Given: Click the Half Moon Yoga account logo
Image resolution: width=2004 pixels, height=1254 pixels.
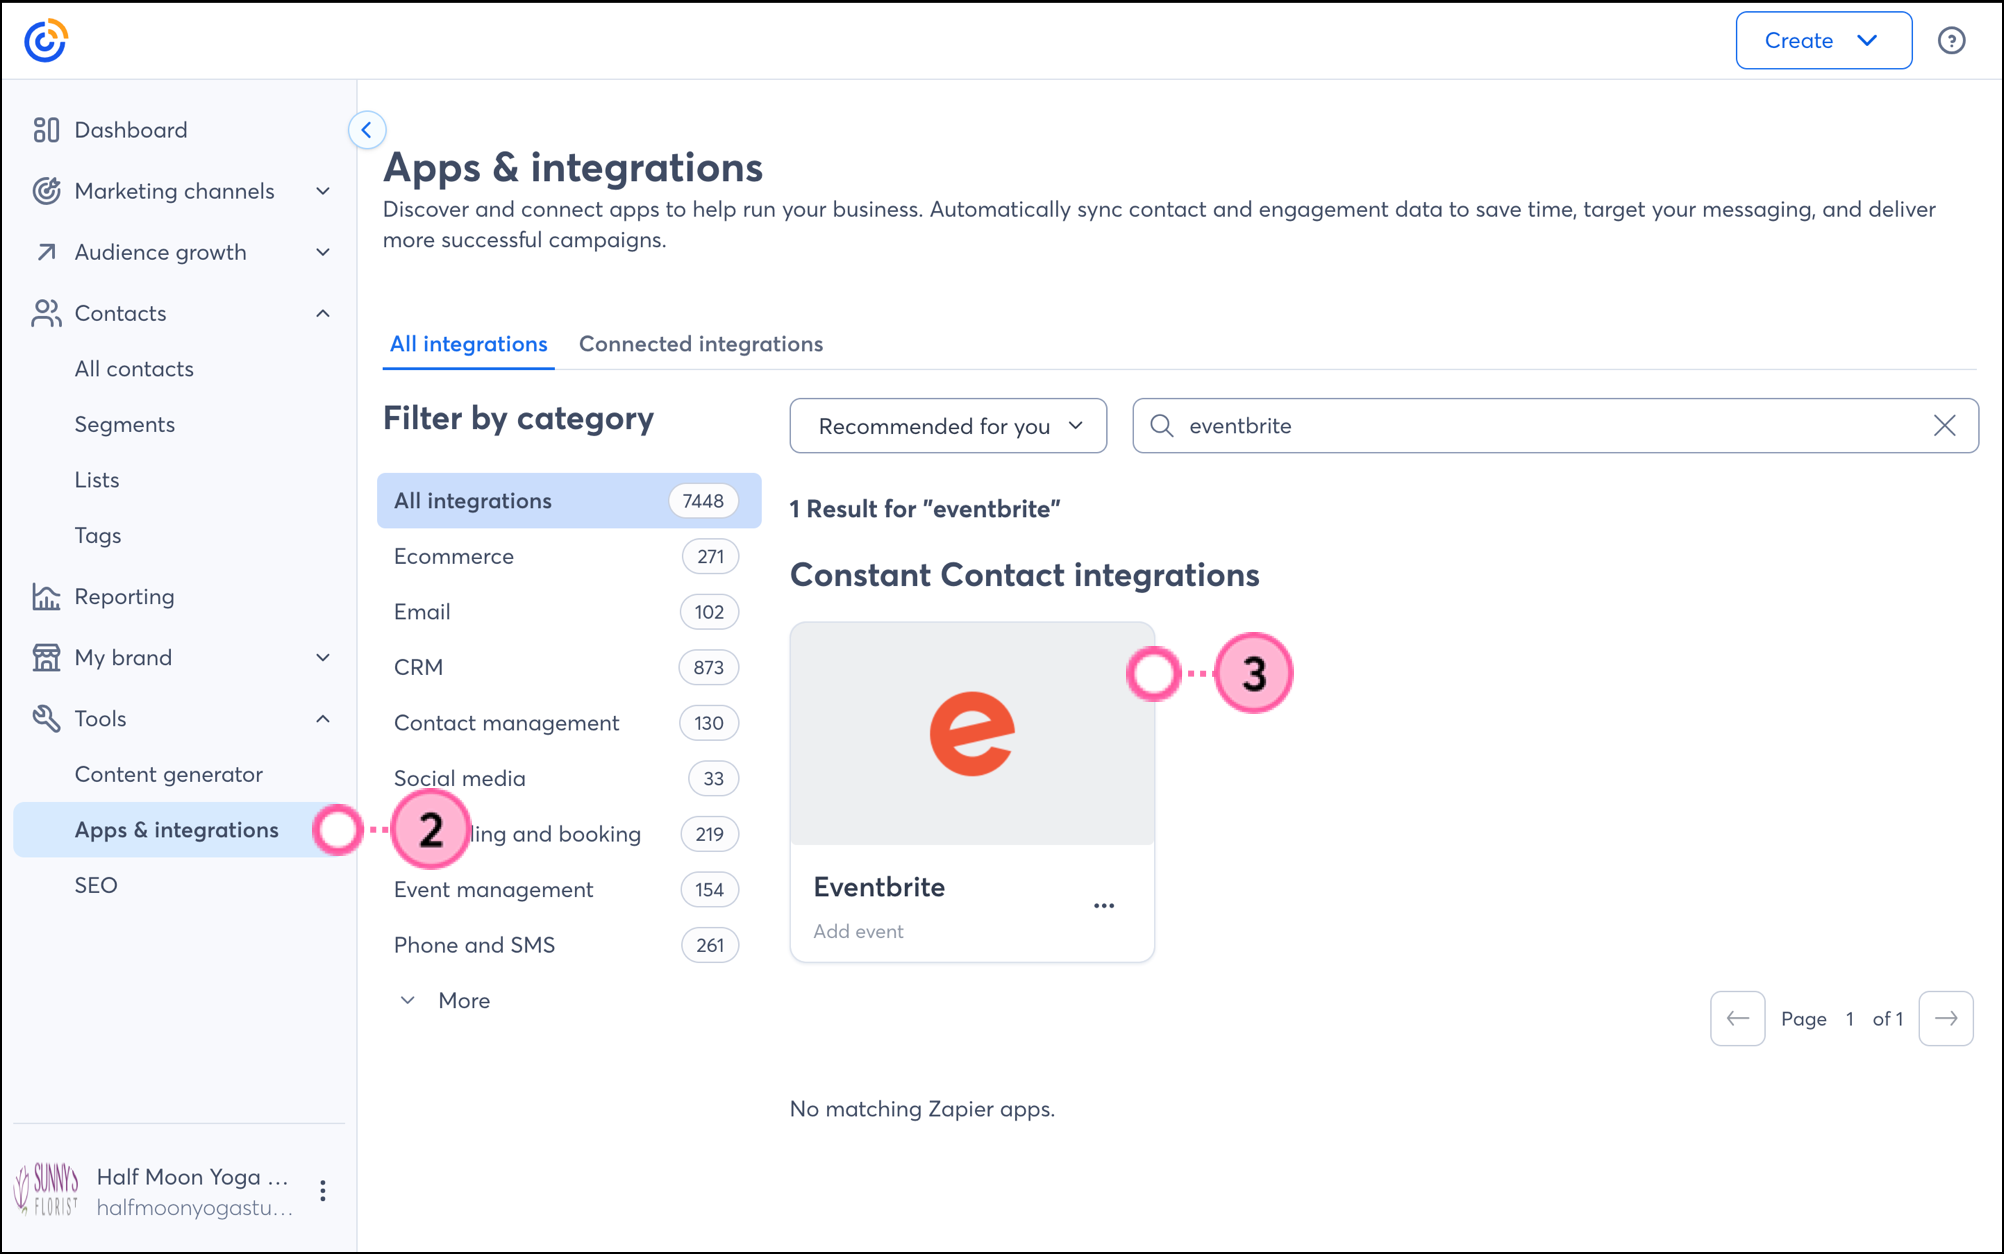Looking at the screenshot, I should 46,1190.
